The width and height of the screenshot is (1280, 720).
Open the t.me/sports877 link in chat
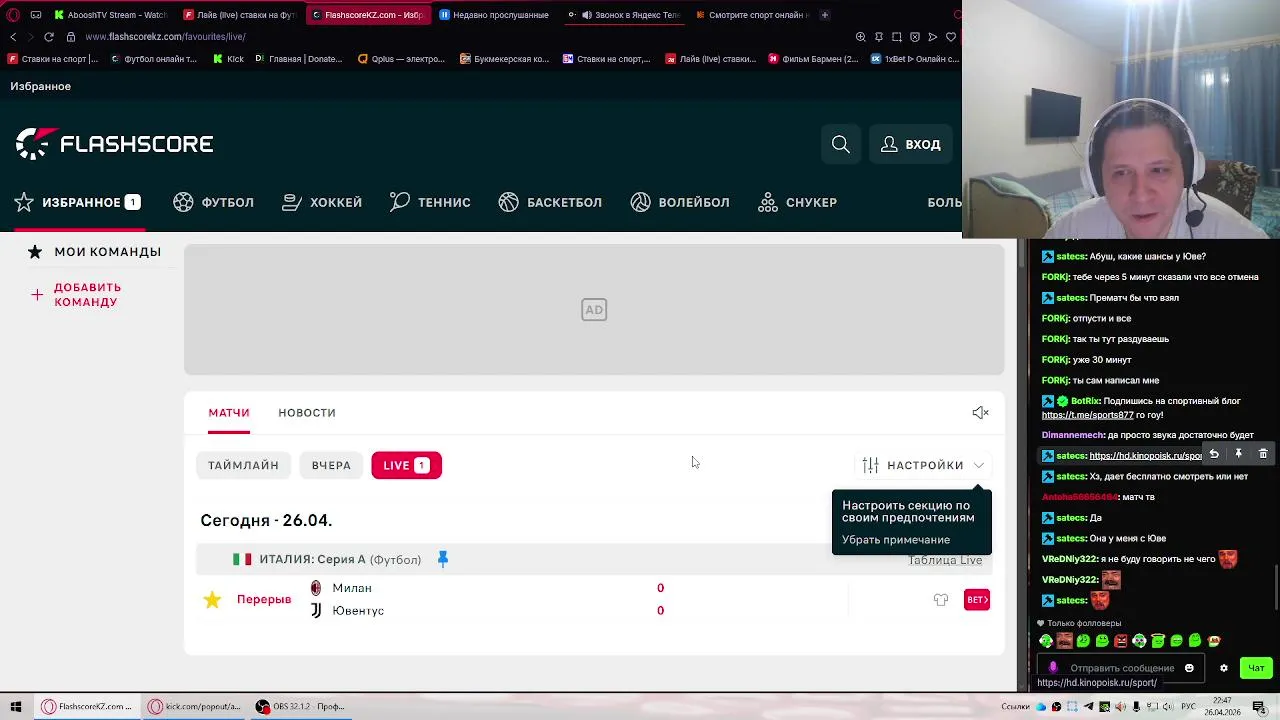1088,415
